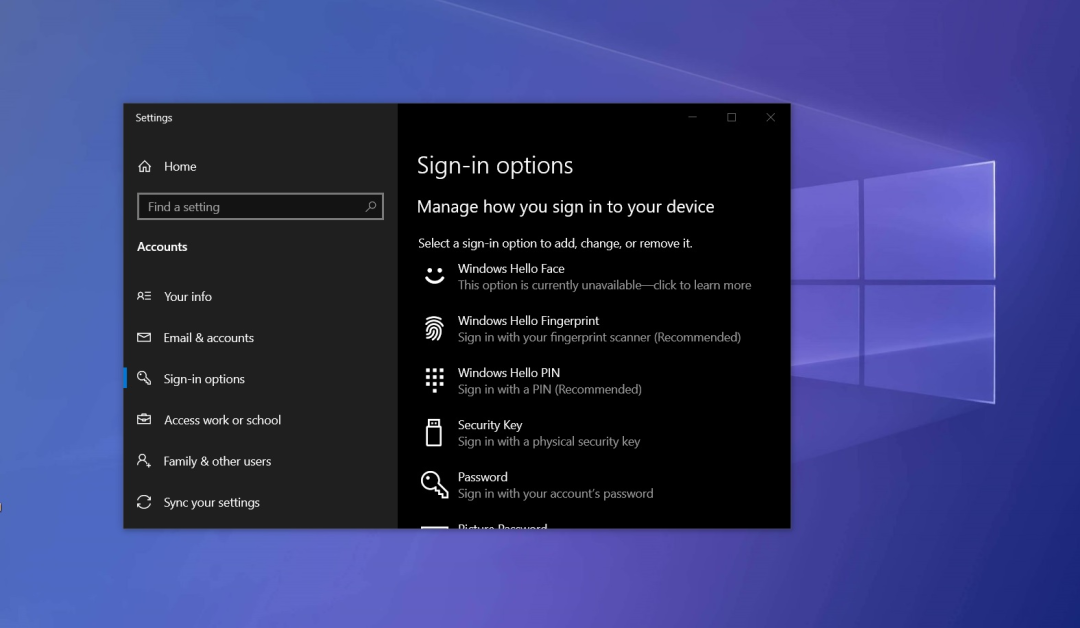The height and width of the screenshot is (628, 1080).
Task: Open Family & other users settings
Action: (217, 461)
